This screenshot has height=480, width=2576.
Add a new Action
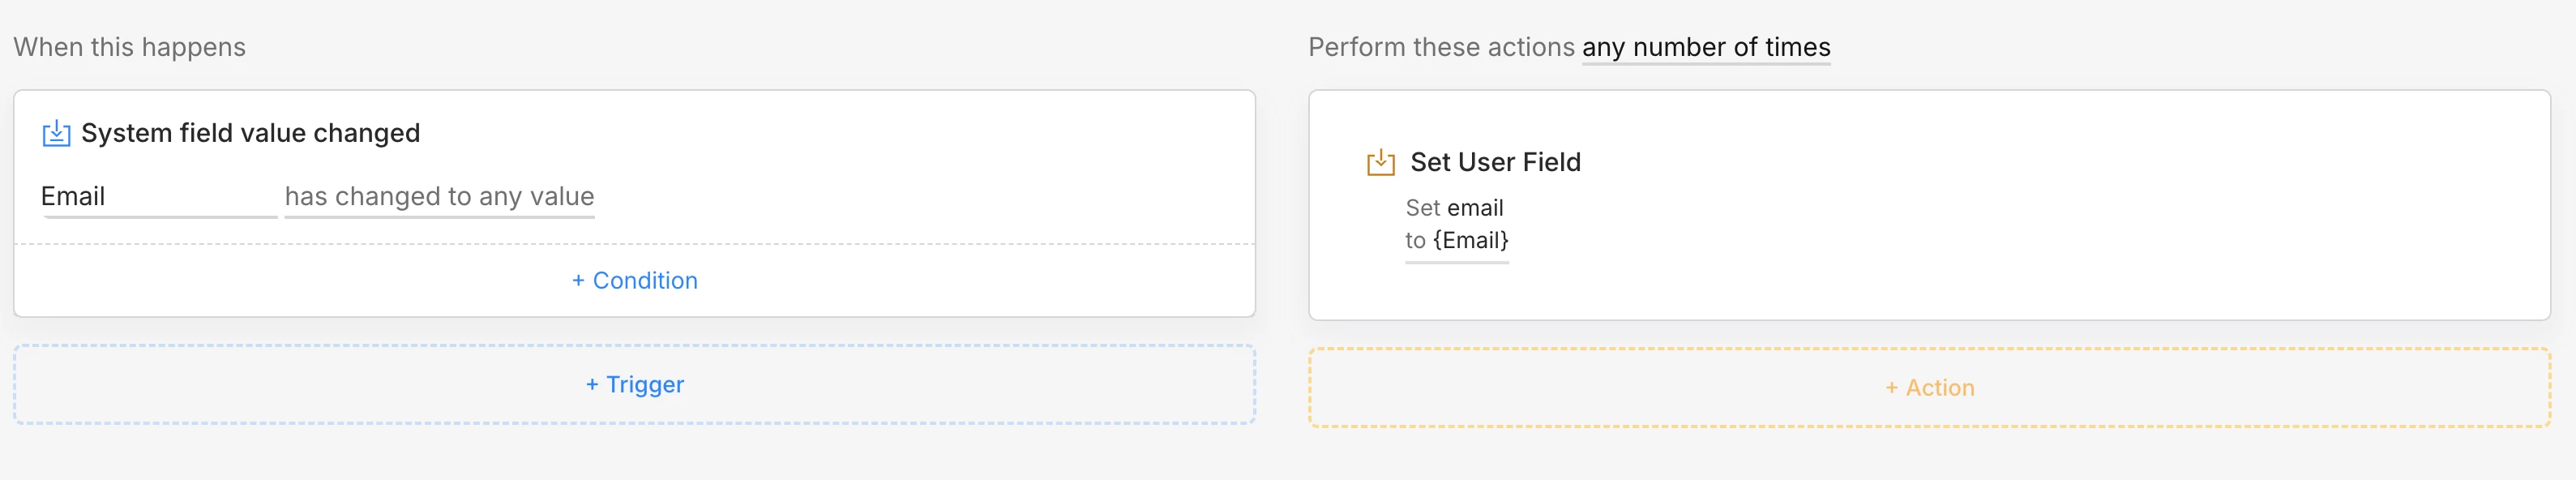tap(1929, 388)
